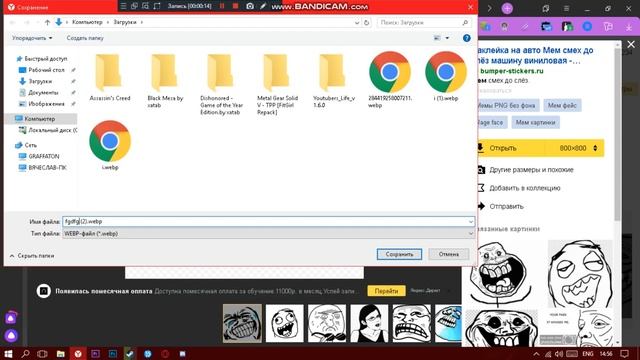Open a new browser tab with plus button
The image size is (640, 360).
point(507,8)
